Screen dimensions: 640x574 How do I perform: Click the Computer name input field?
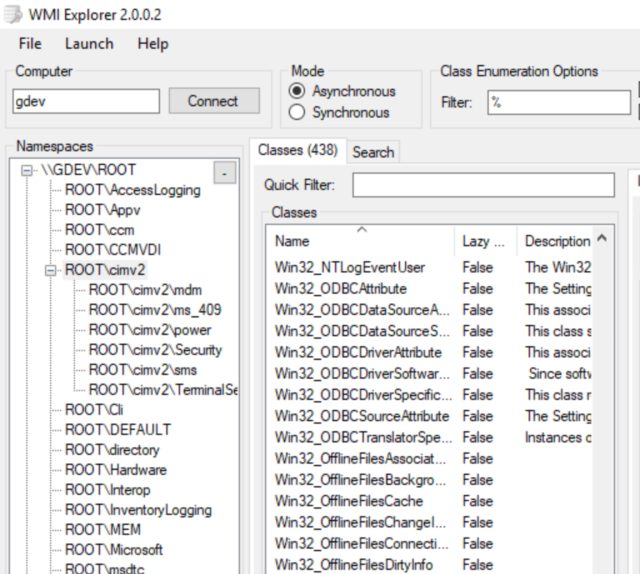click(x=86, y=101)
